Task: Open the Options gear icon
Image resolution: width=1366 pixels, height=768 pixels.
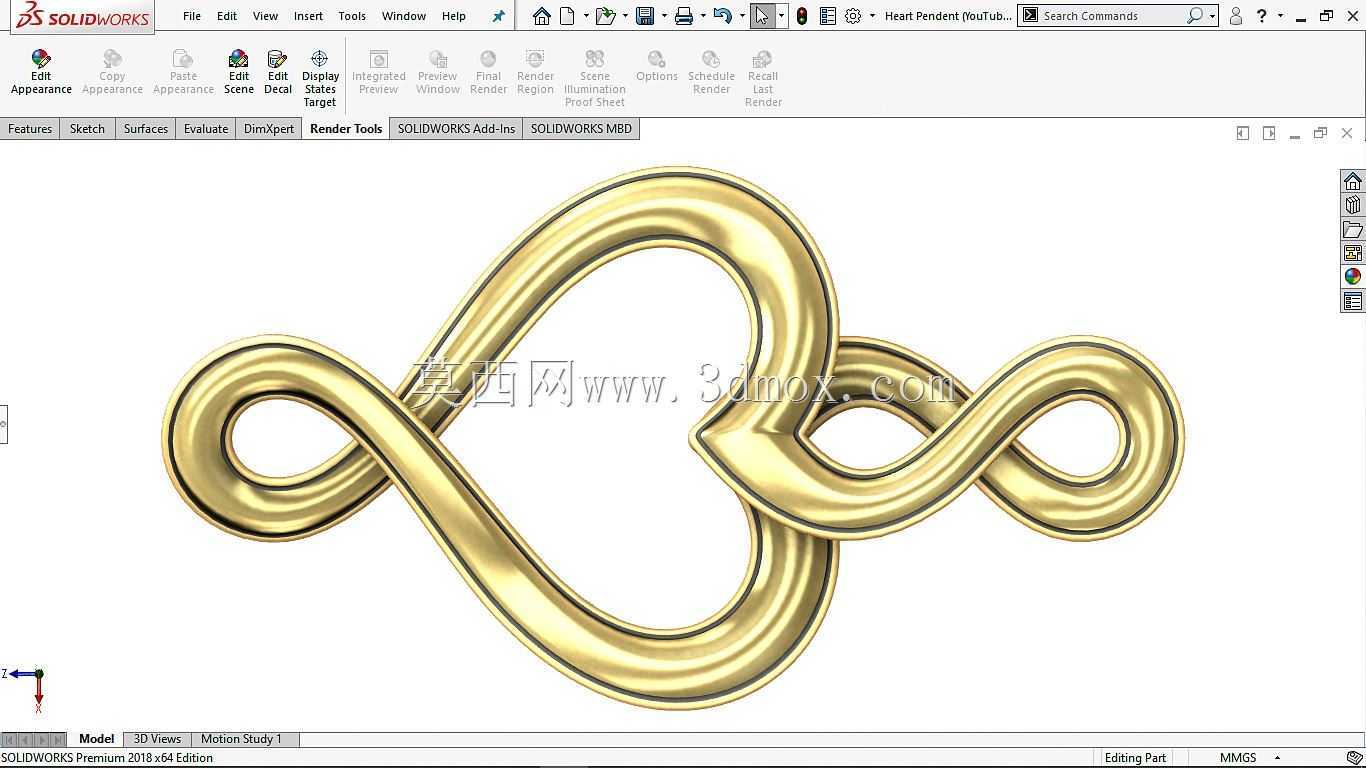Action: (853, 16)
